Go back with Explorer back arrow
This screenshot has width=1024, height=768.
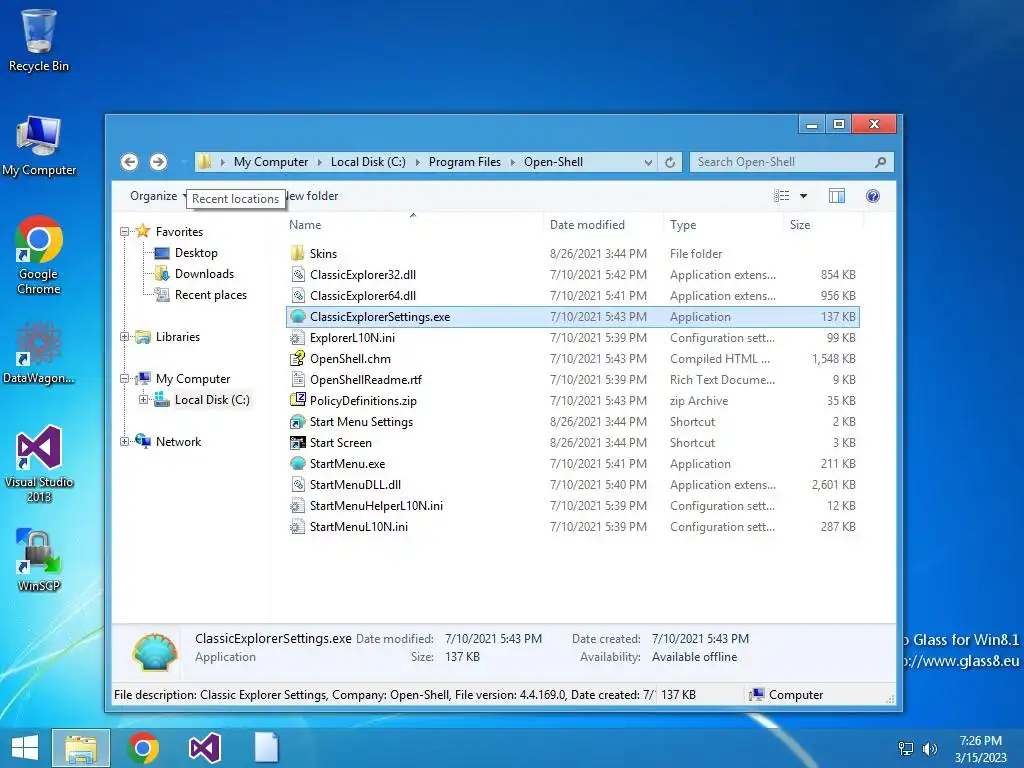129,162
